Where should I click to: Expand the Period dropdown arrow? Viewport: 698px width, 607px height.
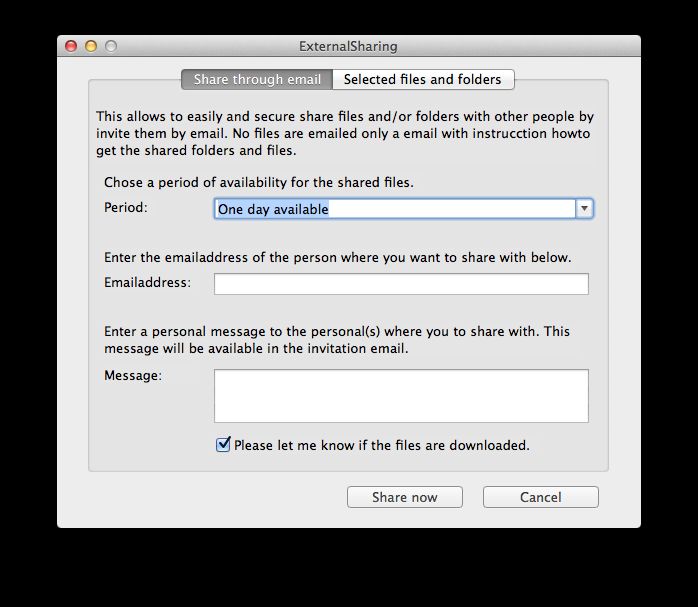pyautogui.click(x=584, y=208)
